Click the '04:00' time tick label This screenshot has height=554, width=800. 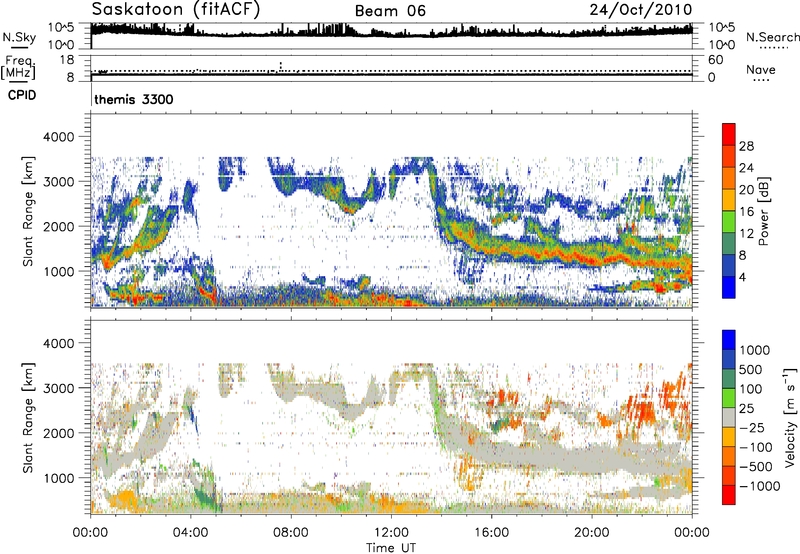pos(191,533)
